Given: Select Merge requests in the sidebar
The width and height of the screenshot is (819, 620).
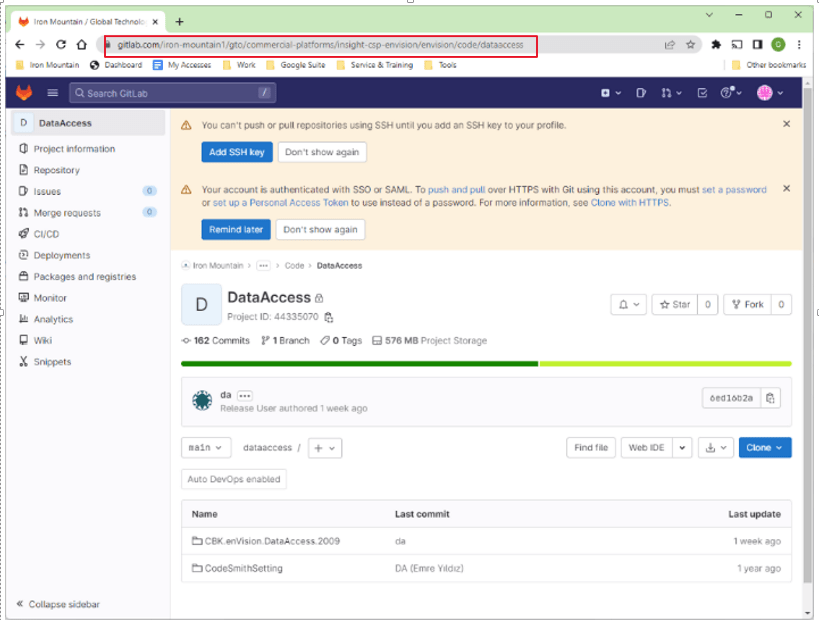Looking at the screenshot, I should pyautogui.click(x=66, y=212).
